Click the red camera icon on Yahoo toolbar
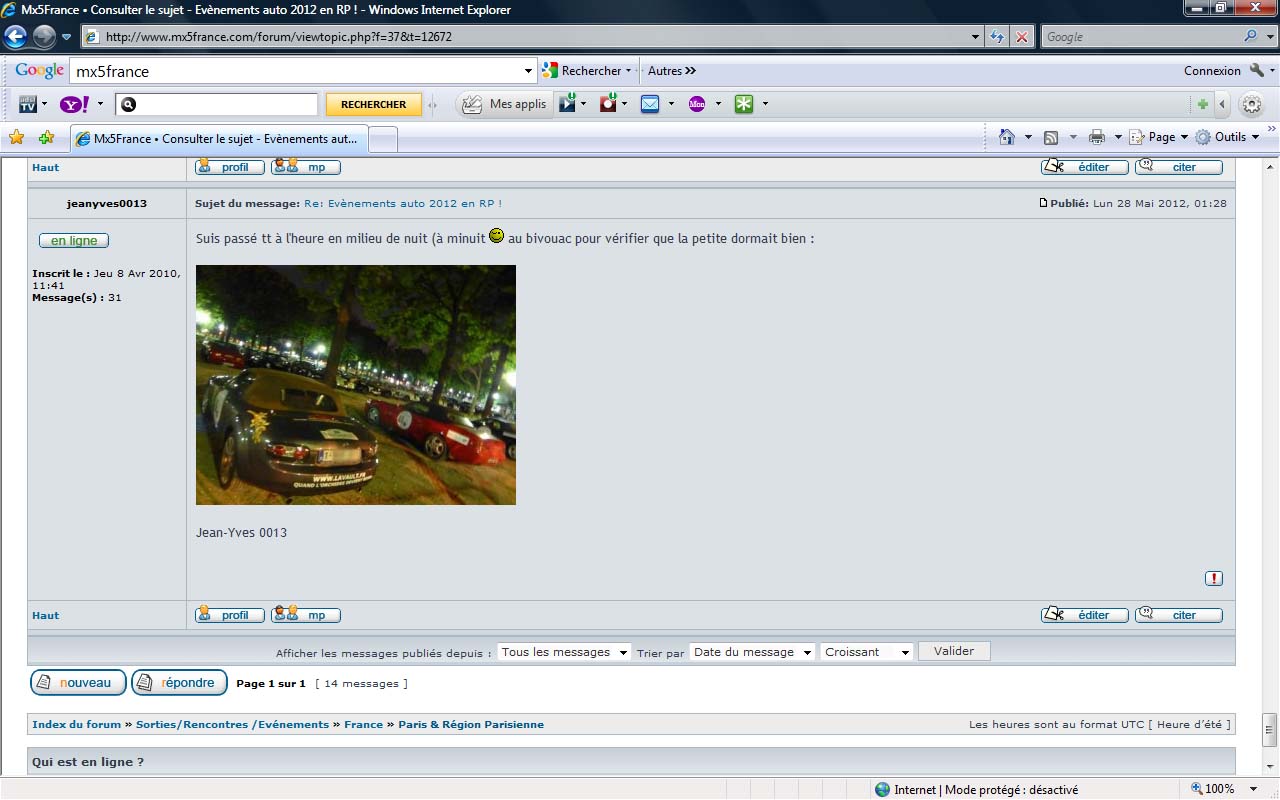 [608, 104]
